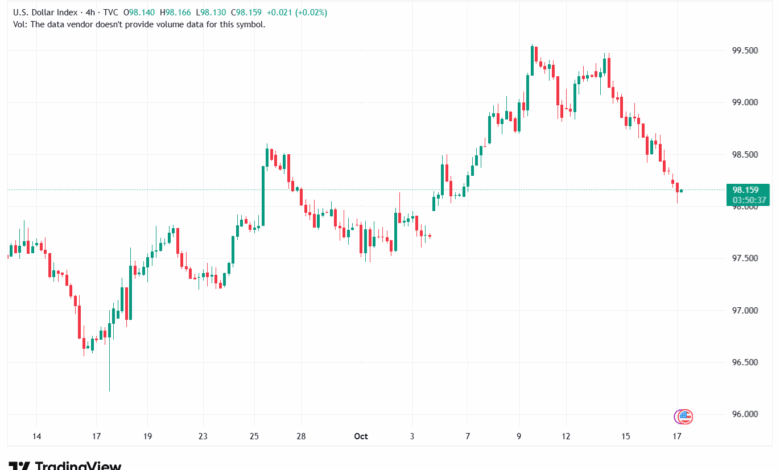Click the U.S. Dollar Index symbol title

[45, 12]
